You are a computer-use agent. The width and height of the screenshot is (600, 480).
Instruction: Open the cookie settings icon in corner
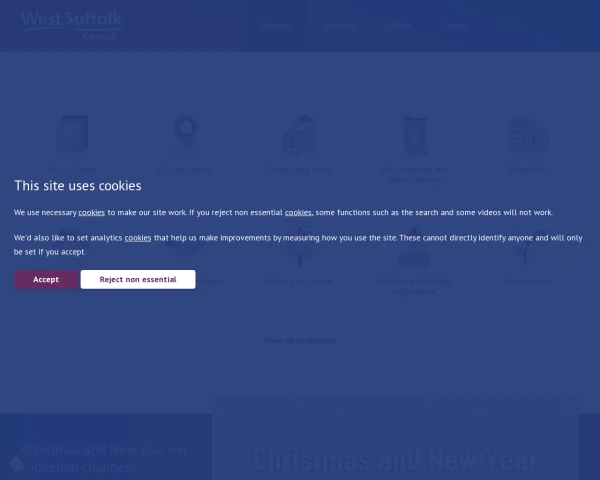coord(17,464)
